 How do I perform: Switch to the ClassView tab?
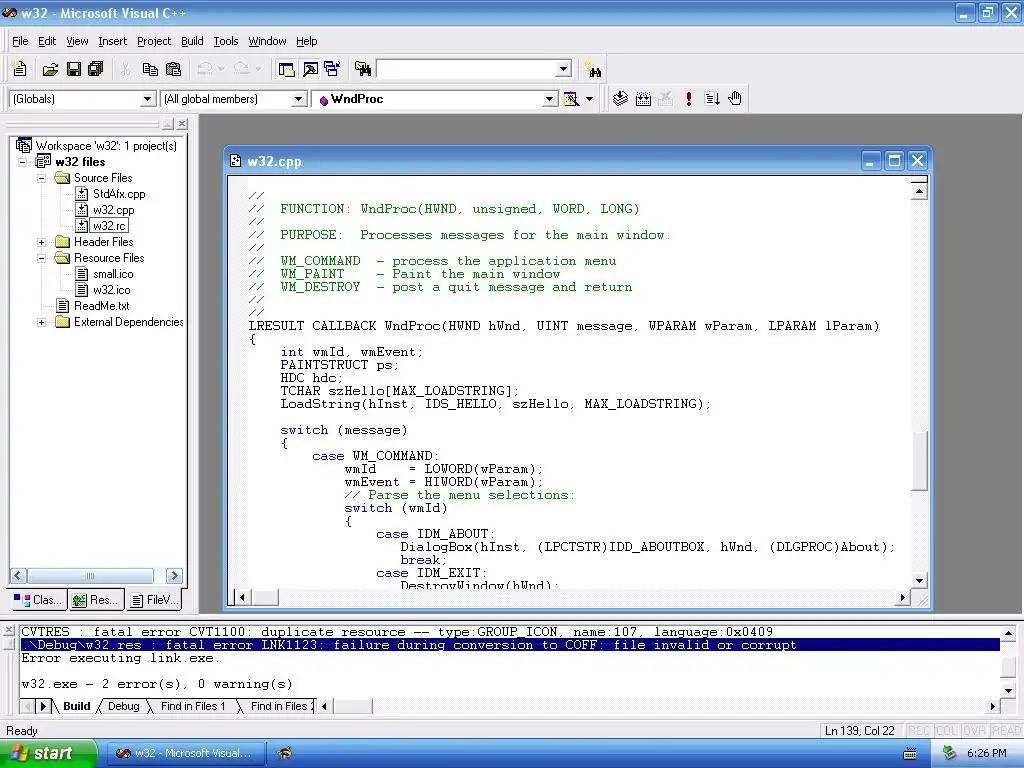pos(38,600)
